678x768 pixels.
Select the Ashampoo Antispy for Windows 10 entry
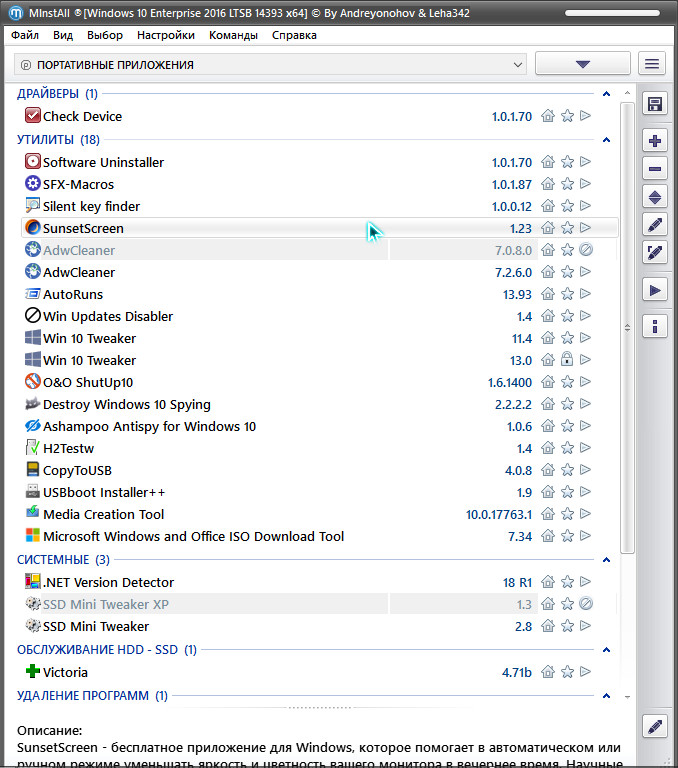[320, 426]
